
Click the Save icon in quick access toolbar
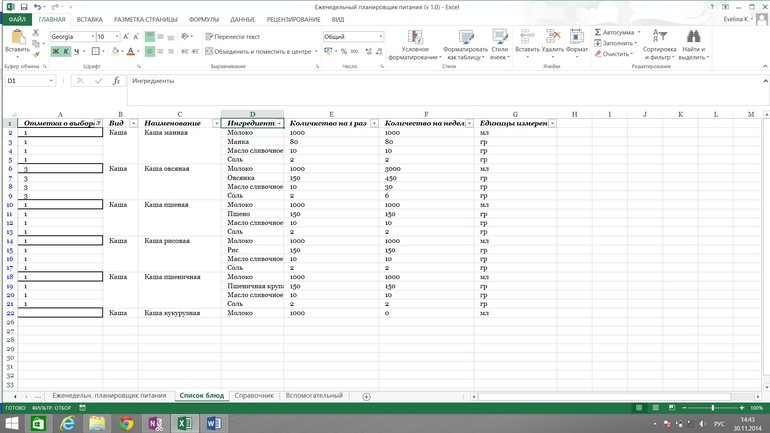pos(24,7)
